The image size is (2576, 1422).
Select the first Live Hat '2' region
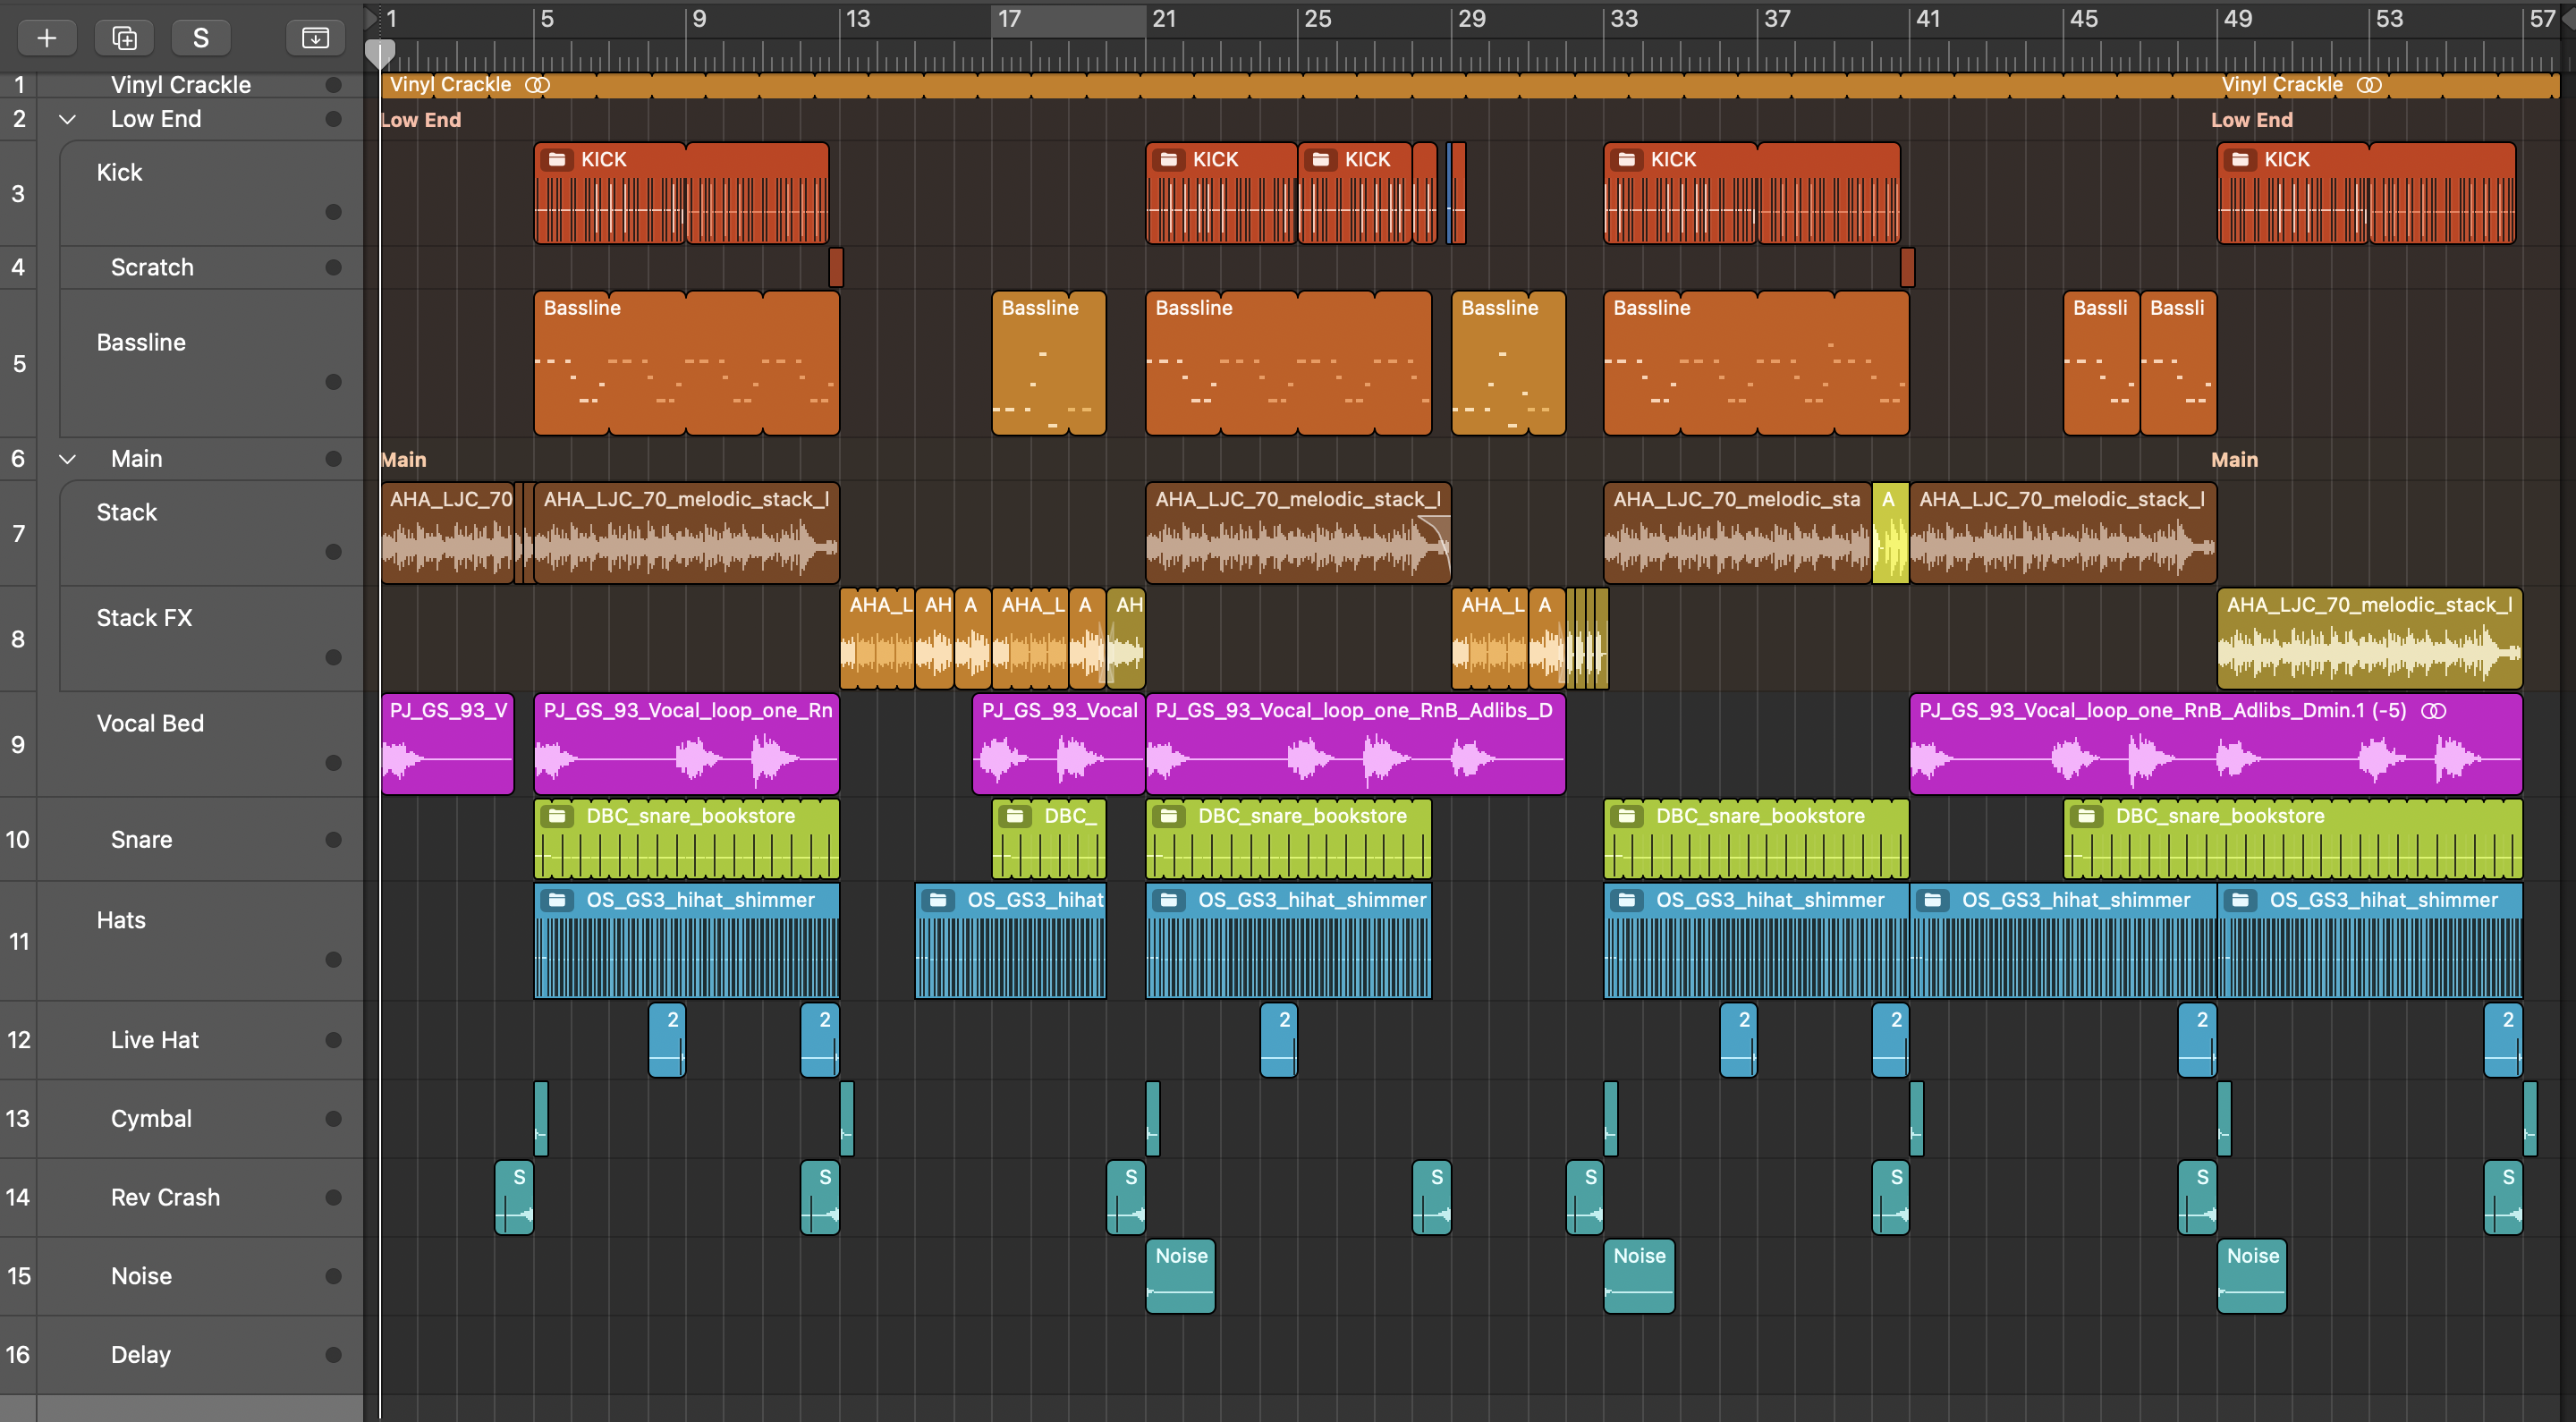[x=667, y=1040]
